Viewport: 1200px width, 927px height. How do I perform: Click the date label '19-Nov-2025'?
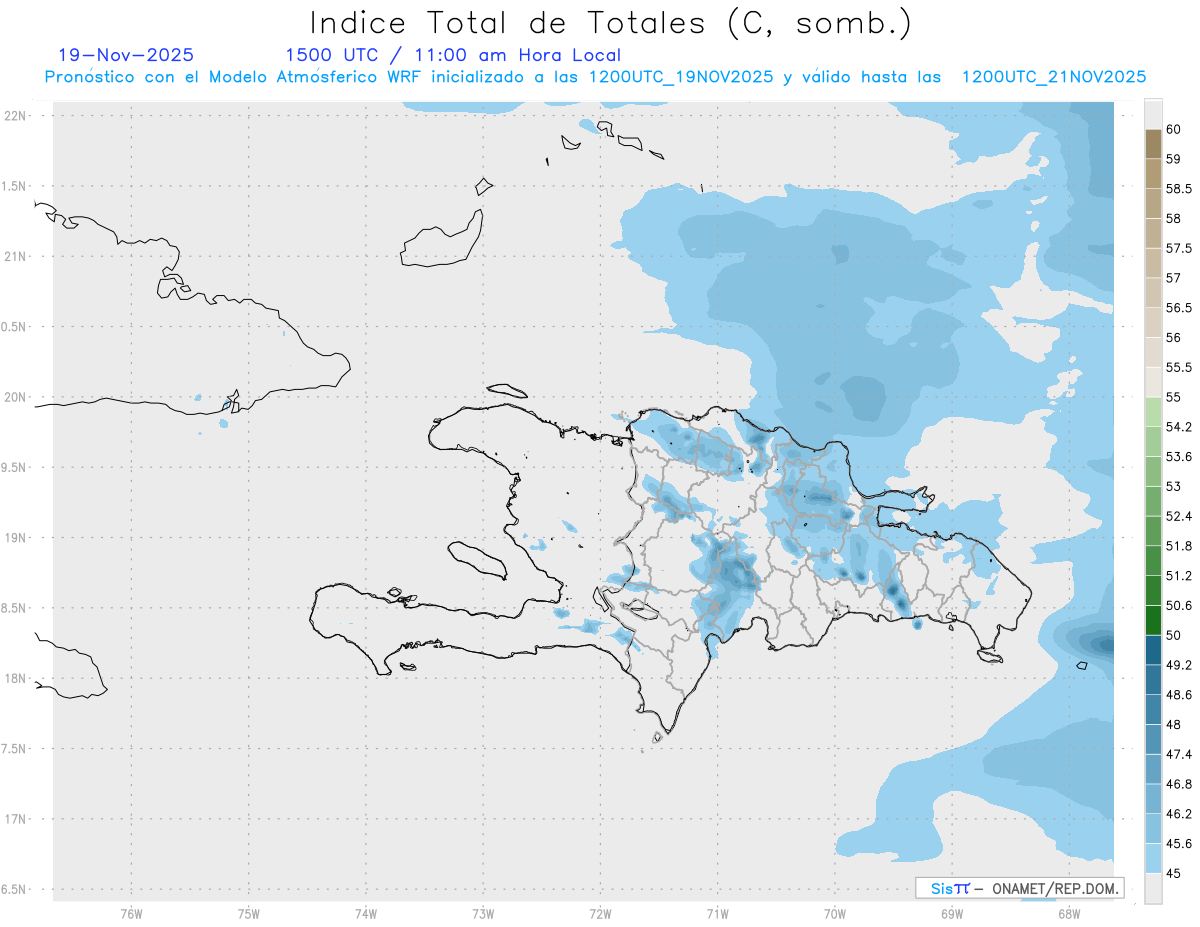126,55
